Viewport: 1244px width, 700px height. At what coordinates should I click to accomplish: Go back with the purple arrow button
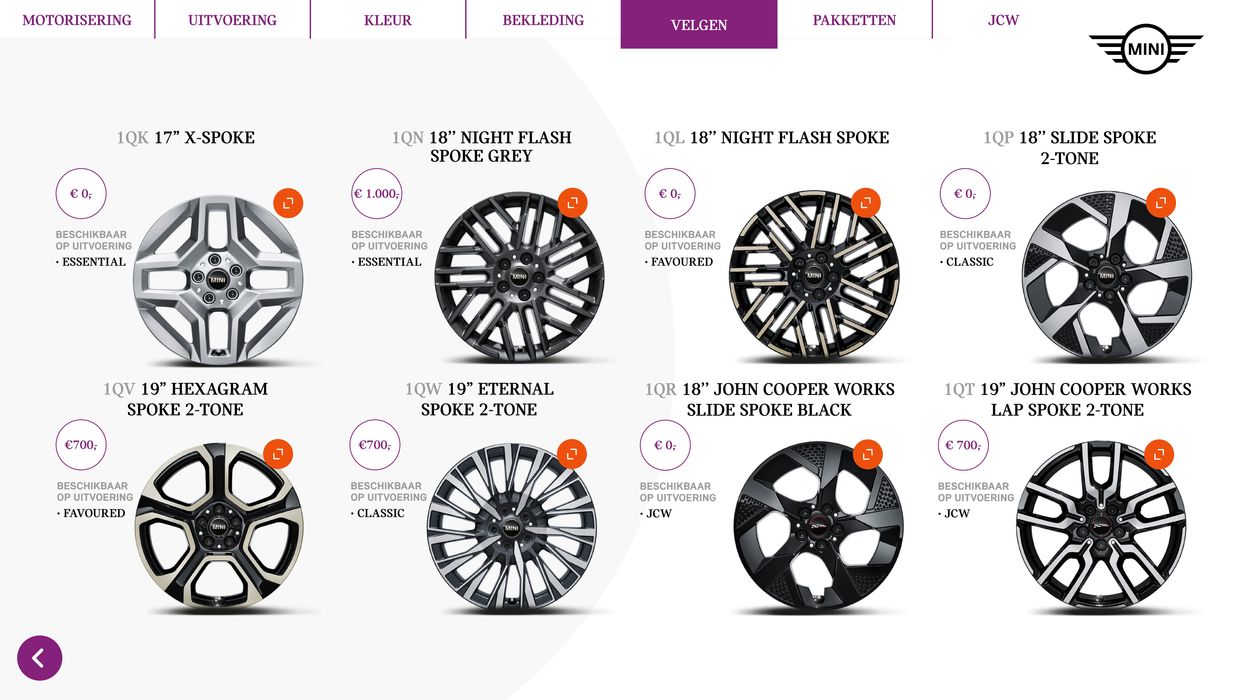(40, 658)
